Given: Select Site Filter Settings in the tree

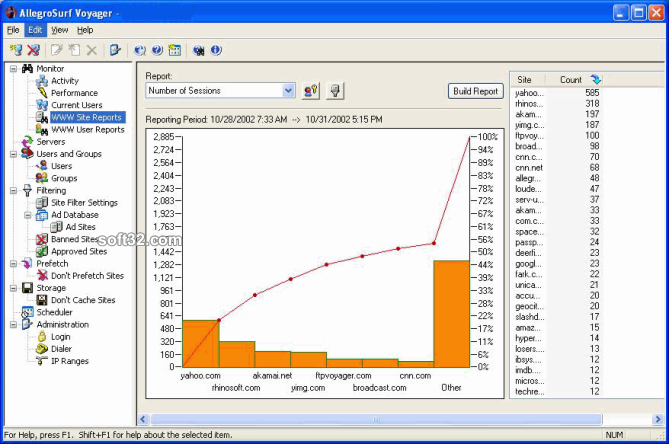Looking at the screenshot, I should [x=84, y=203].
